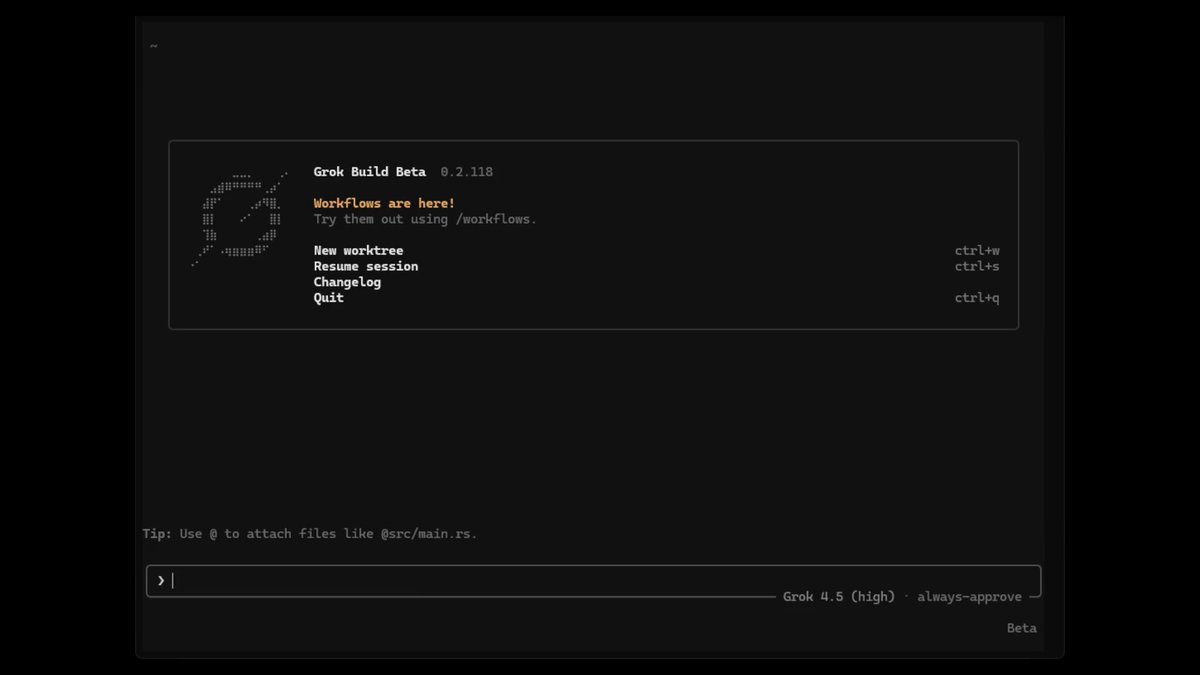
Task: Click the ctrl+w shortcut hint
Action: (x=977, y=251)
